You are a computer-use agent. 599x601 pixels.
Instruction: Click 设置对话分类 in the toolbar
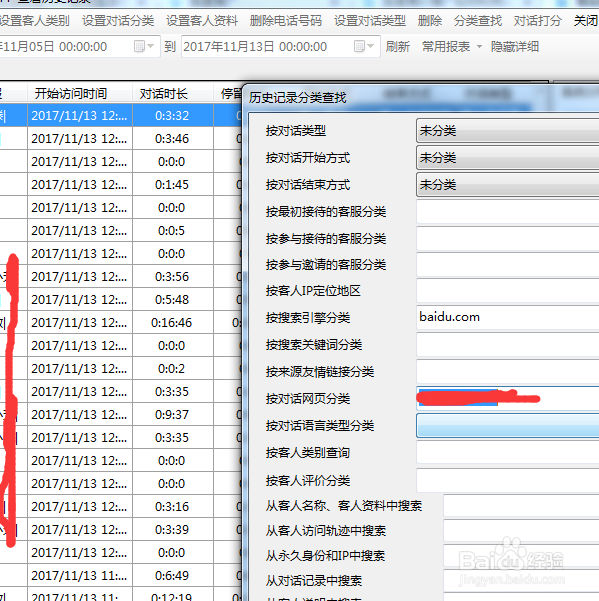coord(118,21)
